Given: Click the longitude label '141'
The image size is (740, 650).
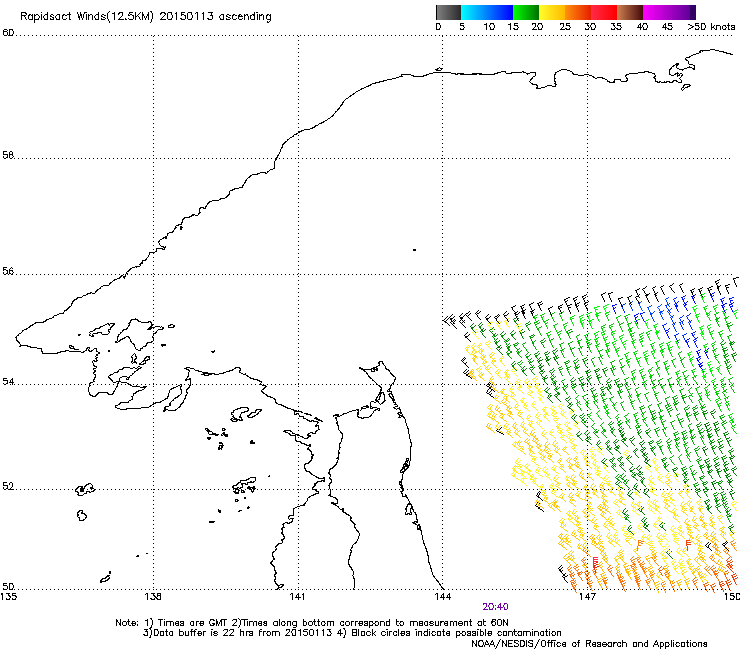Looking at the screenshot, I should click(x=297, y=596).
